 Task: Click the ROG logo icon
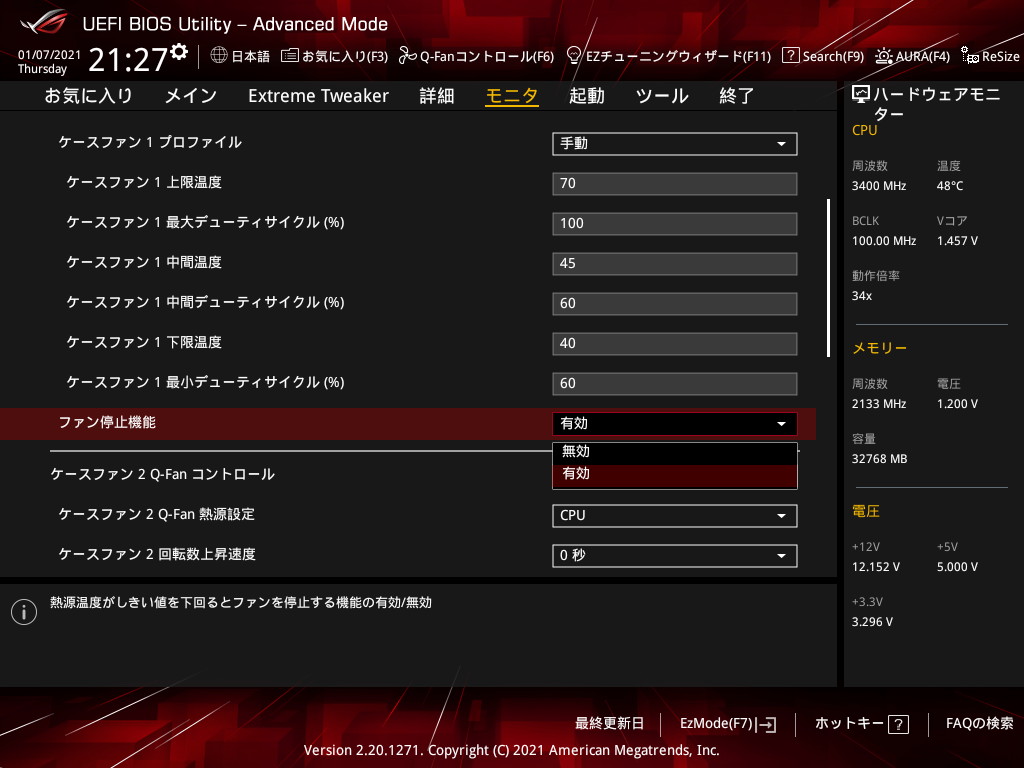point(44,22)
